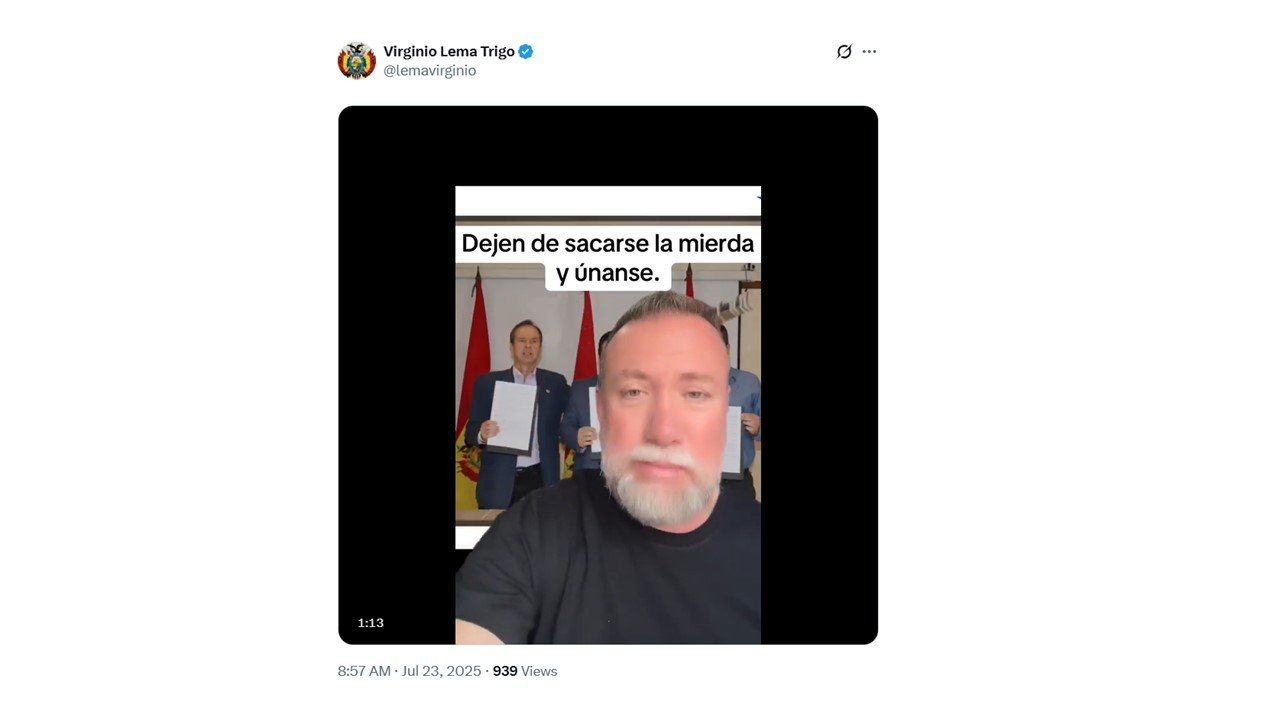
Task: Click the red flag left of suited man
Action: [475, 355]
